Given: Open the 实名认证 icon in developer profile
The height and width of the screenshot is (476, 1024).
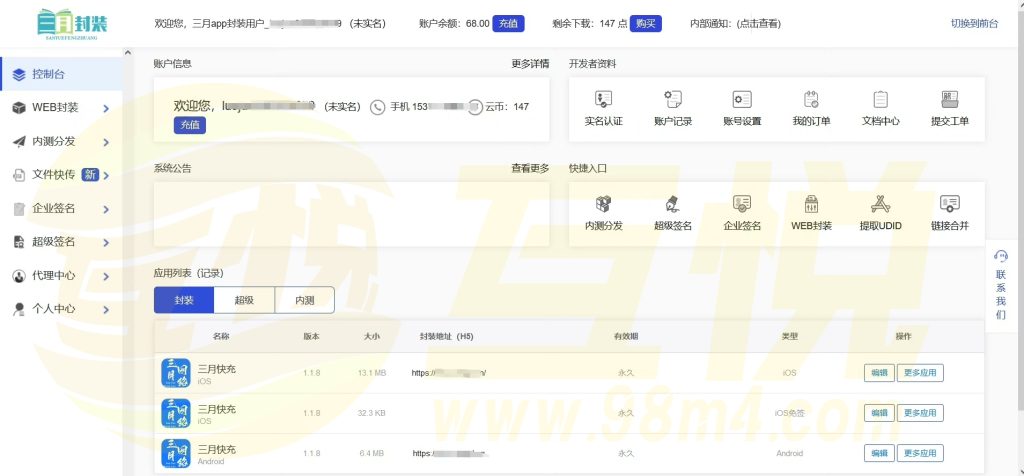Looking at the screenshot, I should [x=603, y=99].
